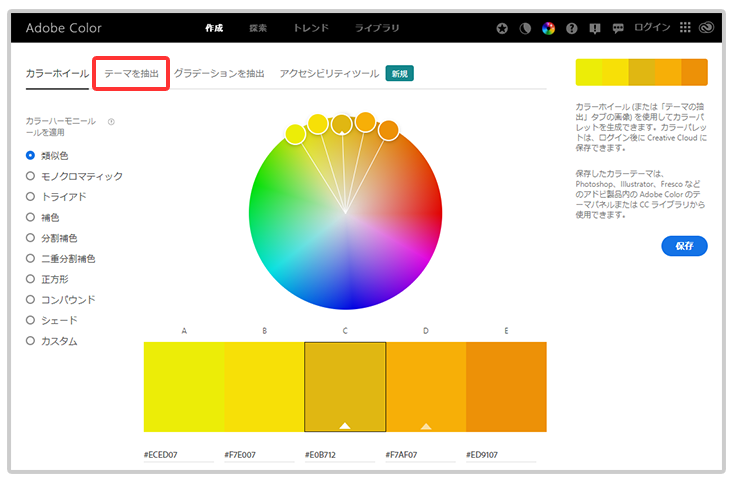732x486 pixels.
Task: Open 探索 menu item
Action: click(258, 28)
